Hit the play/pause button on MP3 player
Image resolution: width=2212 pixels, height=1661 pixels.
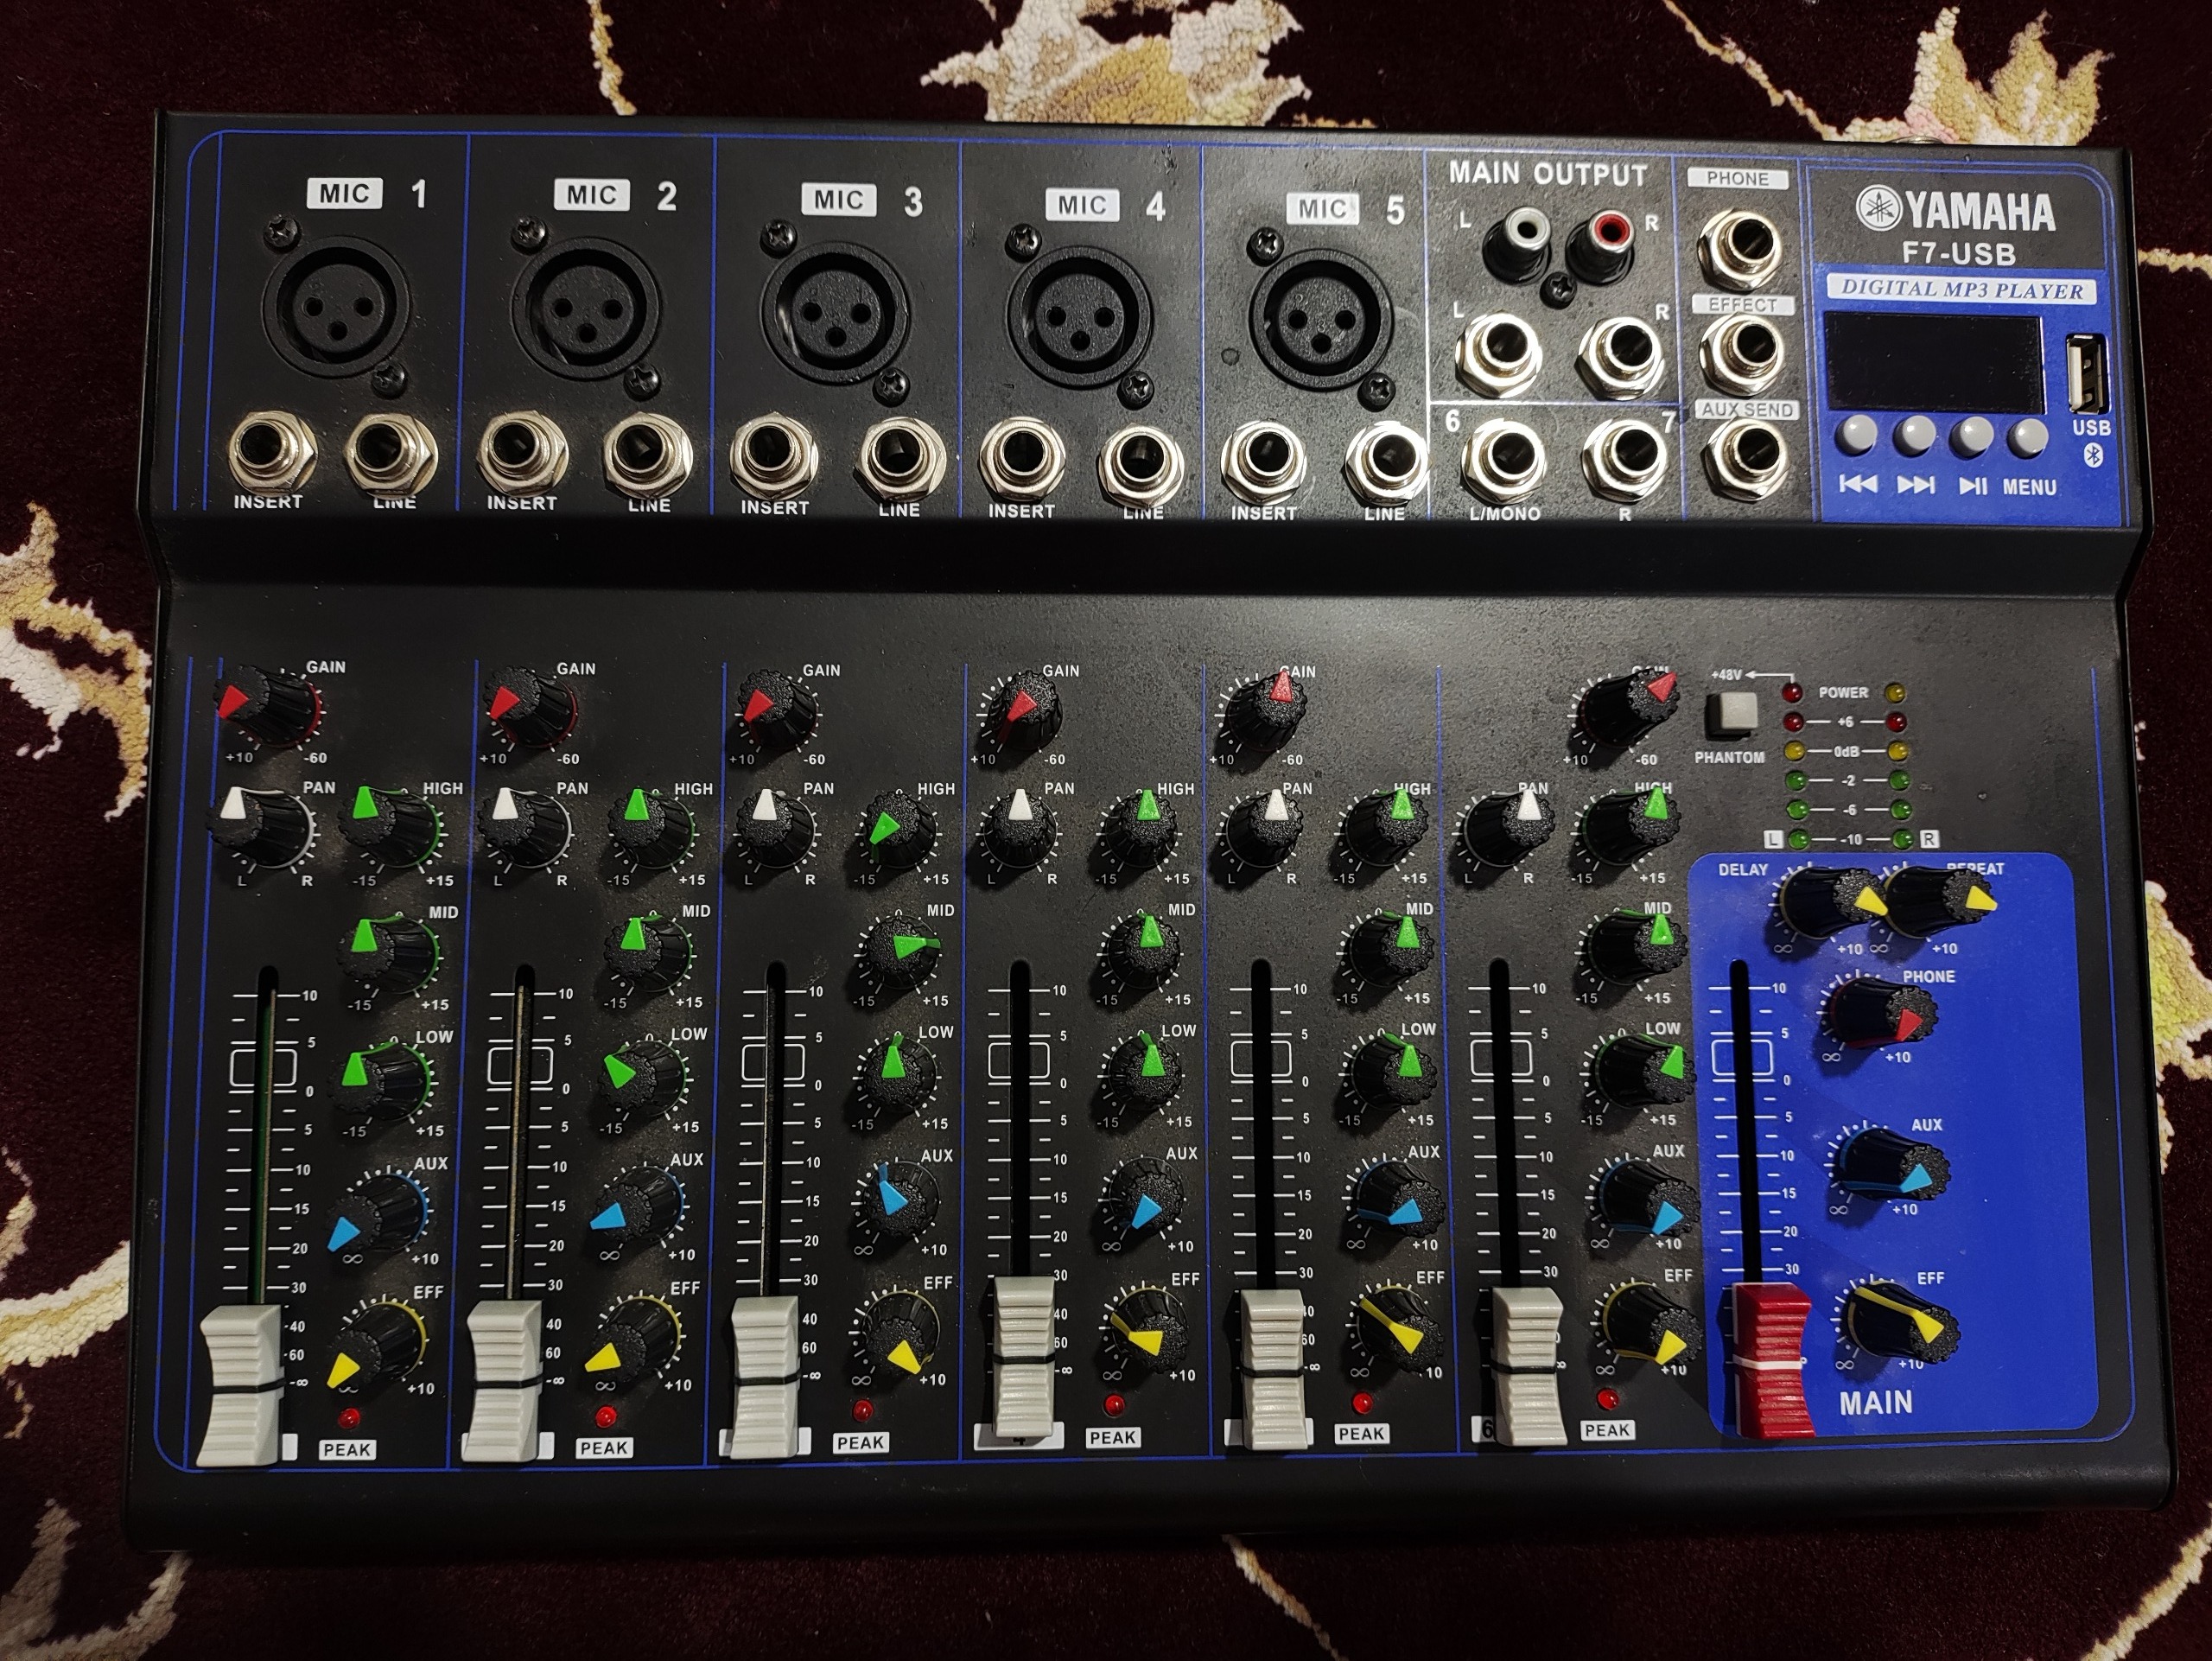pos(1973,436)
